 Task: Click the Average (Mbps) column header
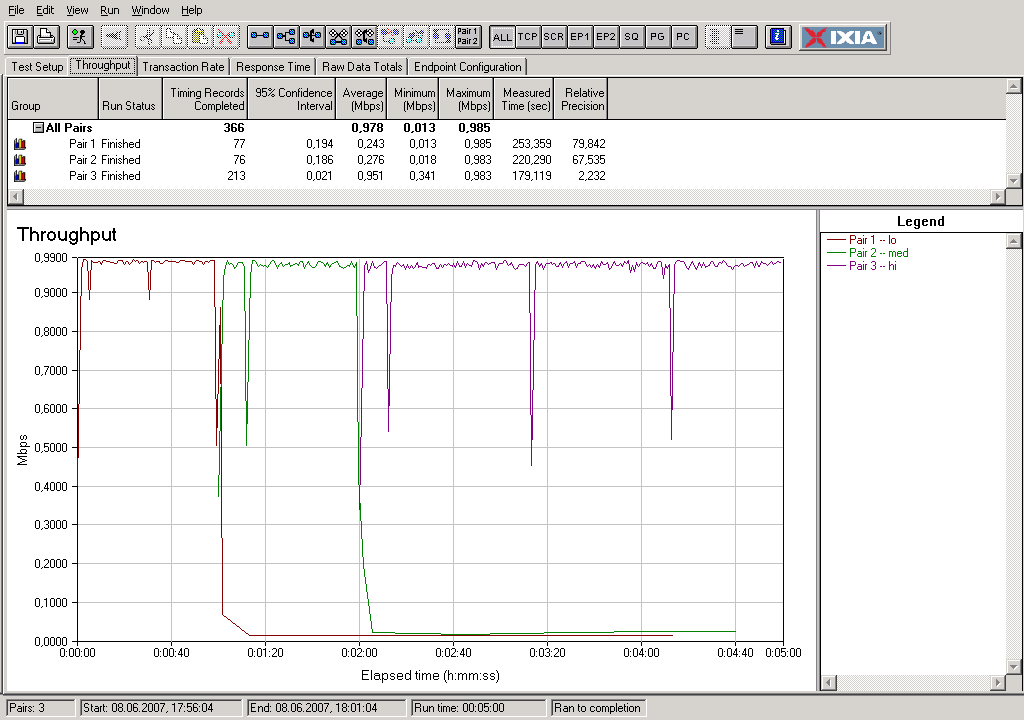[x=362, y=99]
